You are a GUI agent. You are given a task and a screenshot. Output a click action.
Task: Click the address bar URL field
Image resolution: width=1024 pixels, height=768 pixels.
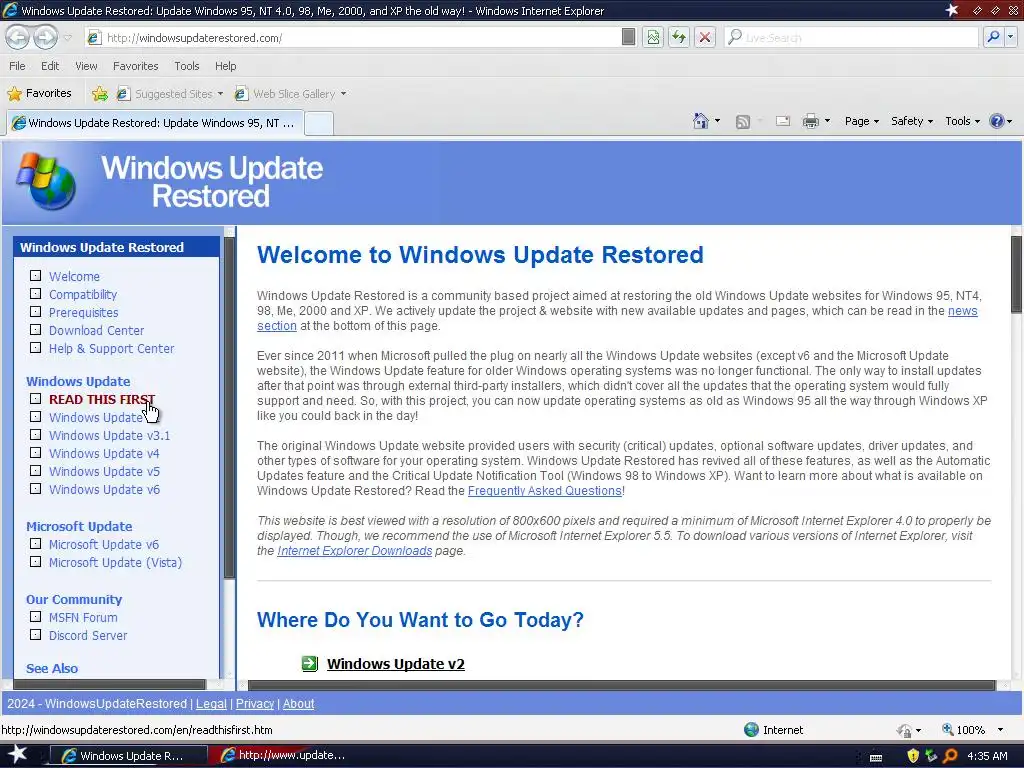[x=353, y=38]
